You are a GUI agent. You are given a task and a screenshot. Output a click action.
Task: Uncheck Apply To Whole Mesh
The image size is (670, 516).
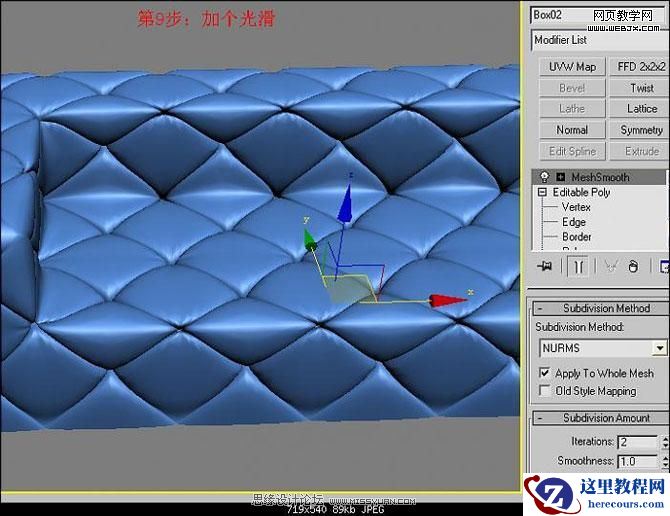coord(544,373)
